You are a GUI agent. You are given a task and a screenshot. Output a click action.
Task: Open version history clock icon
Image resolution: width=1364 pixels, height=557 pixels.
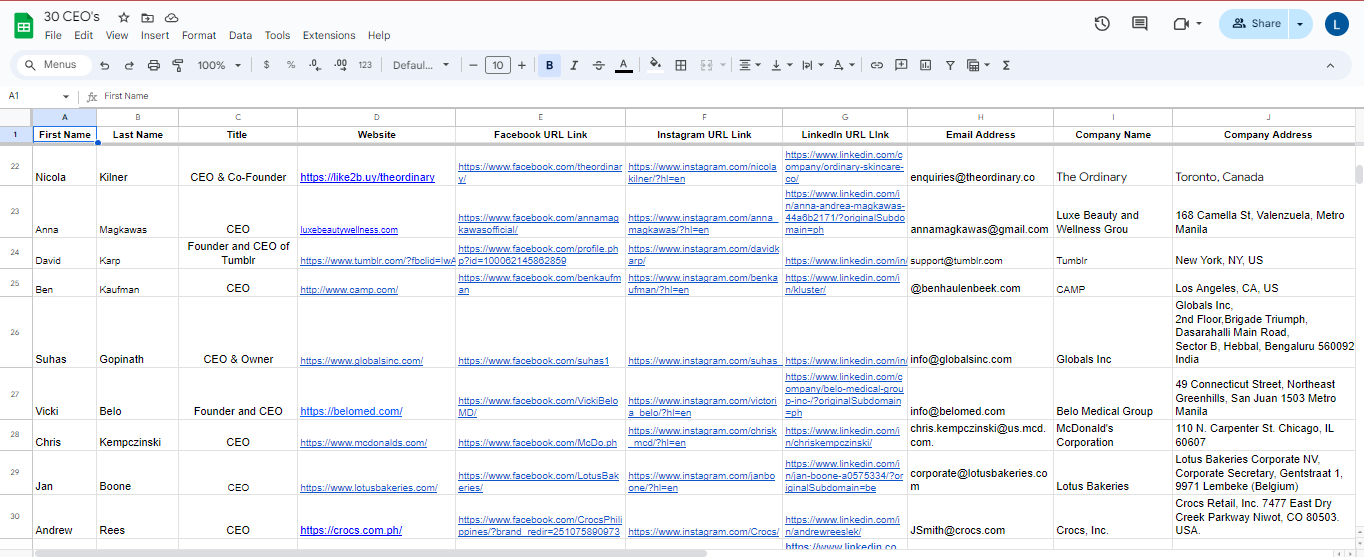click(1102, 23)
